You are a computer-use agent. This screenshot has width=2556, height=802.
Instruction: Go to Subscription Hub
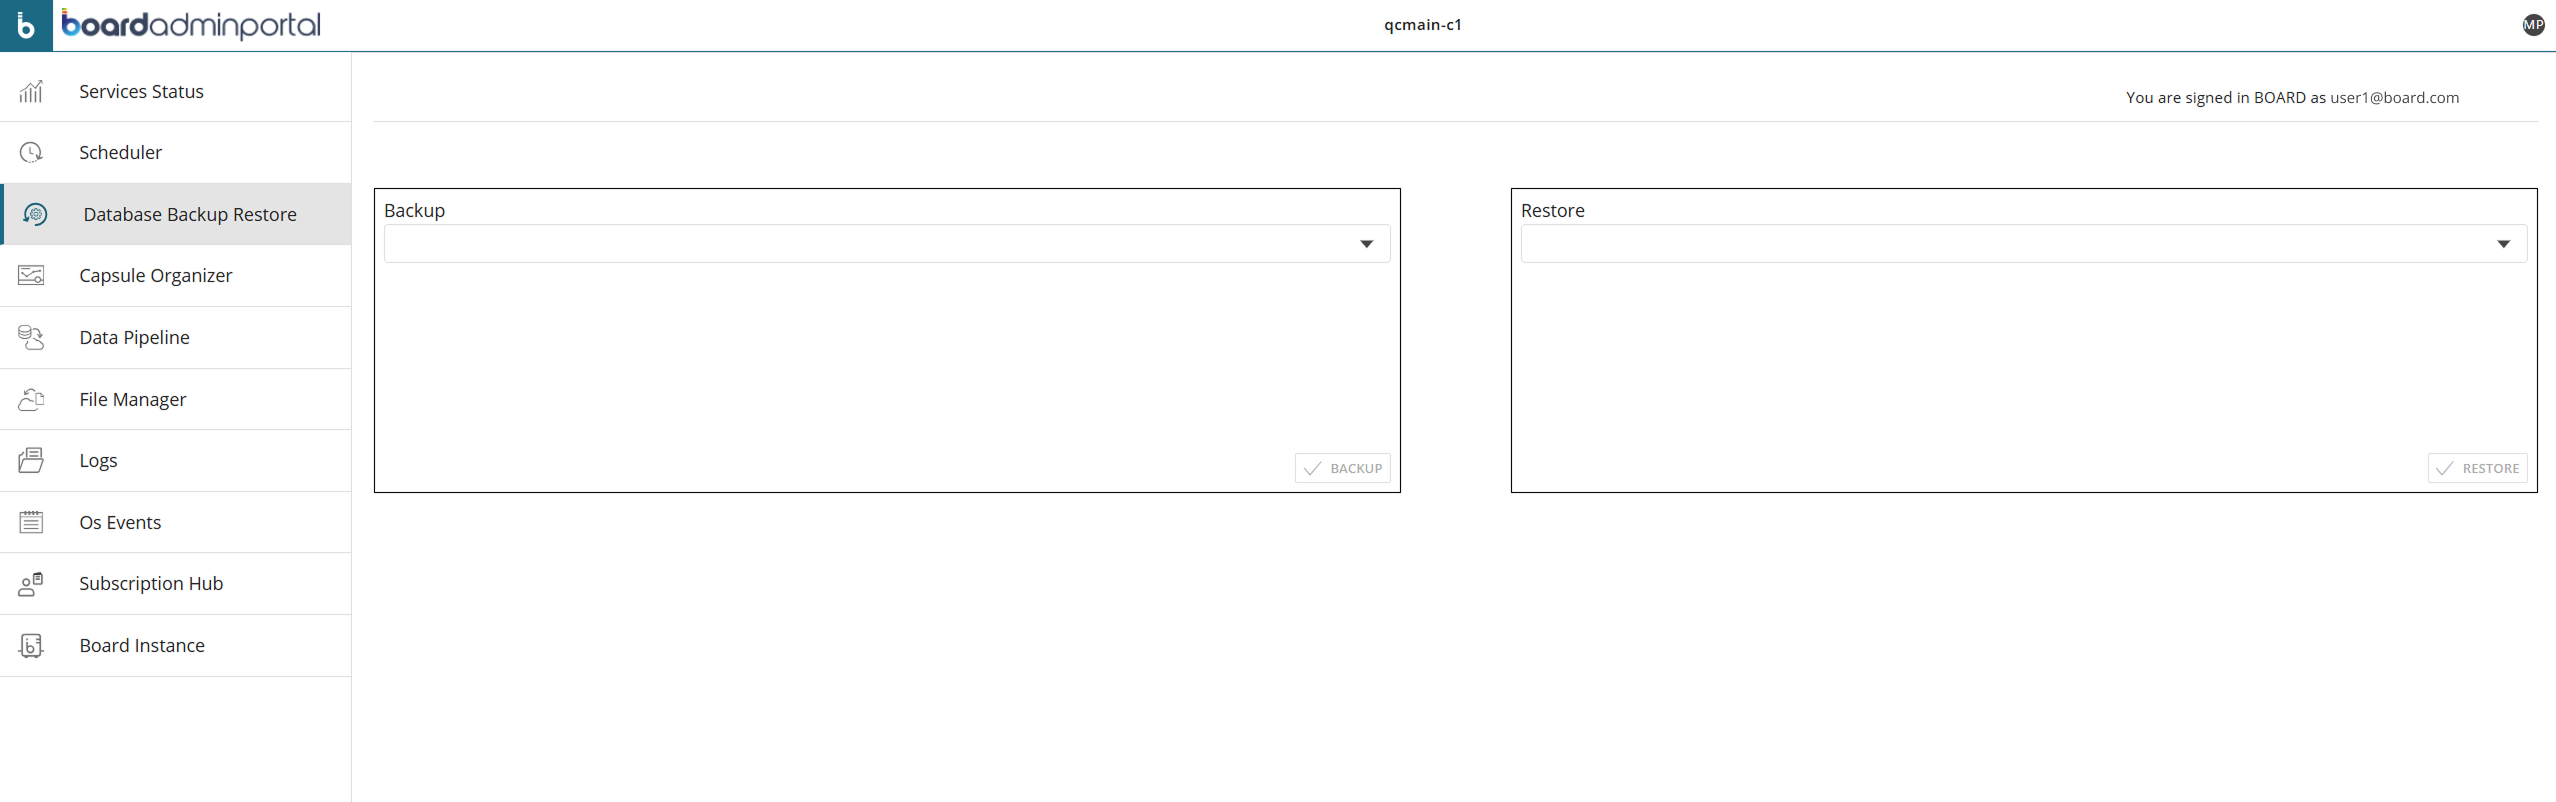point(176,584)
